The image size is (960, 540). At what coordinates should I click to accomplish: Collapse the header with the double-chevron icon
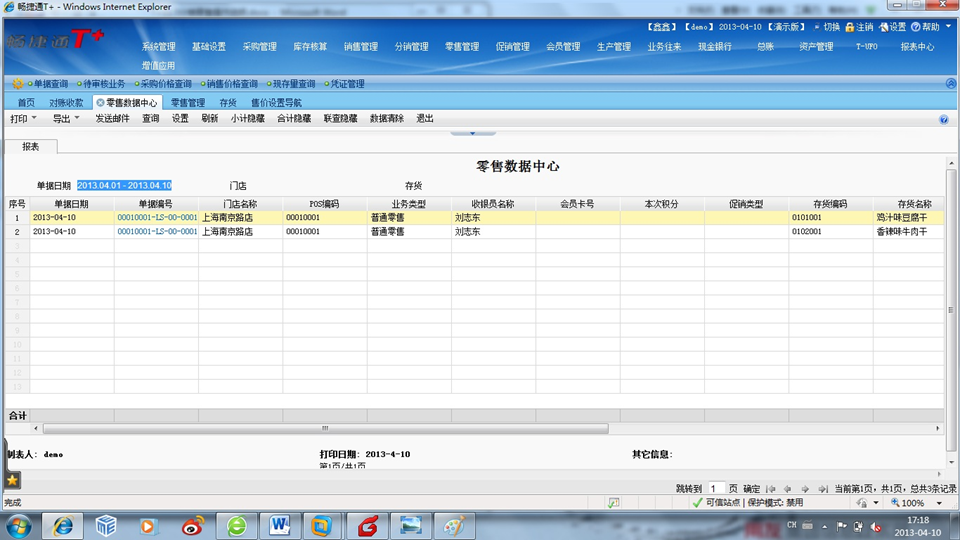click(950, 83)
